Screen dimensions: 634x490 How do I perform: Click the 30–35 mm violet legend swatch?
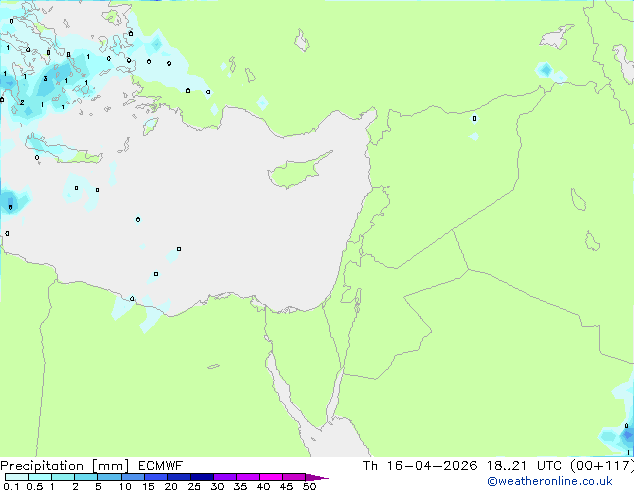coord(224,477)
